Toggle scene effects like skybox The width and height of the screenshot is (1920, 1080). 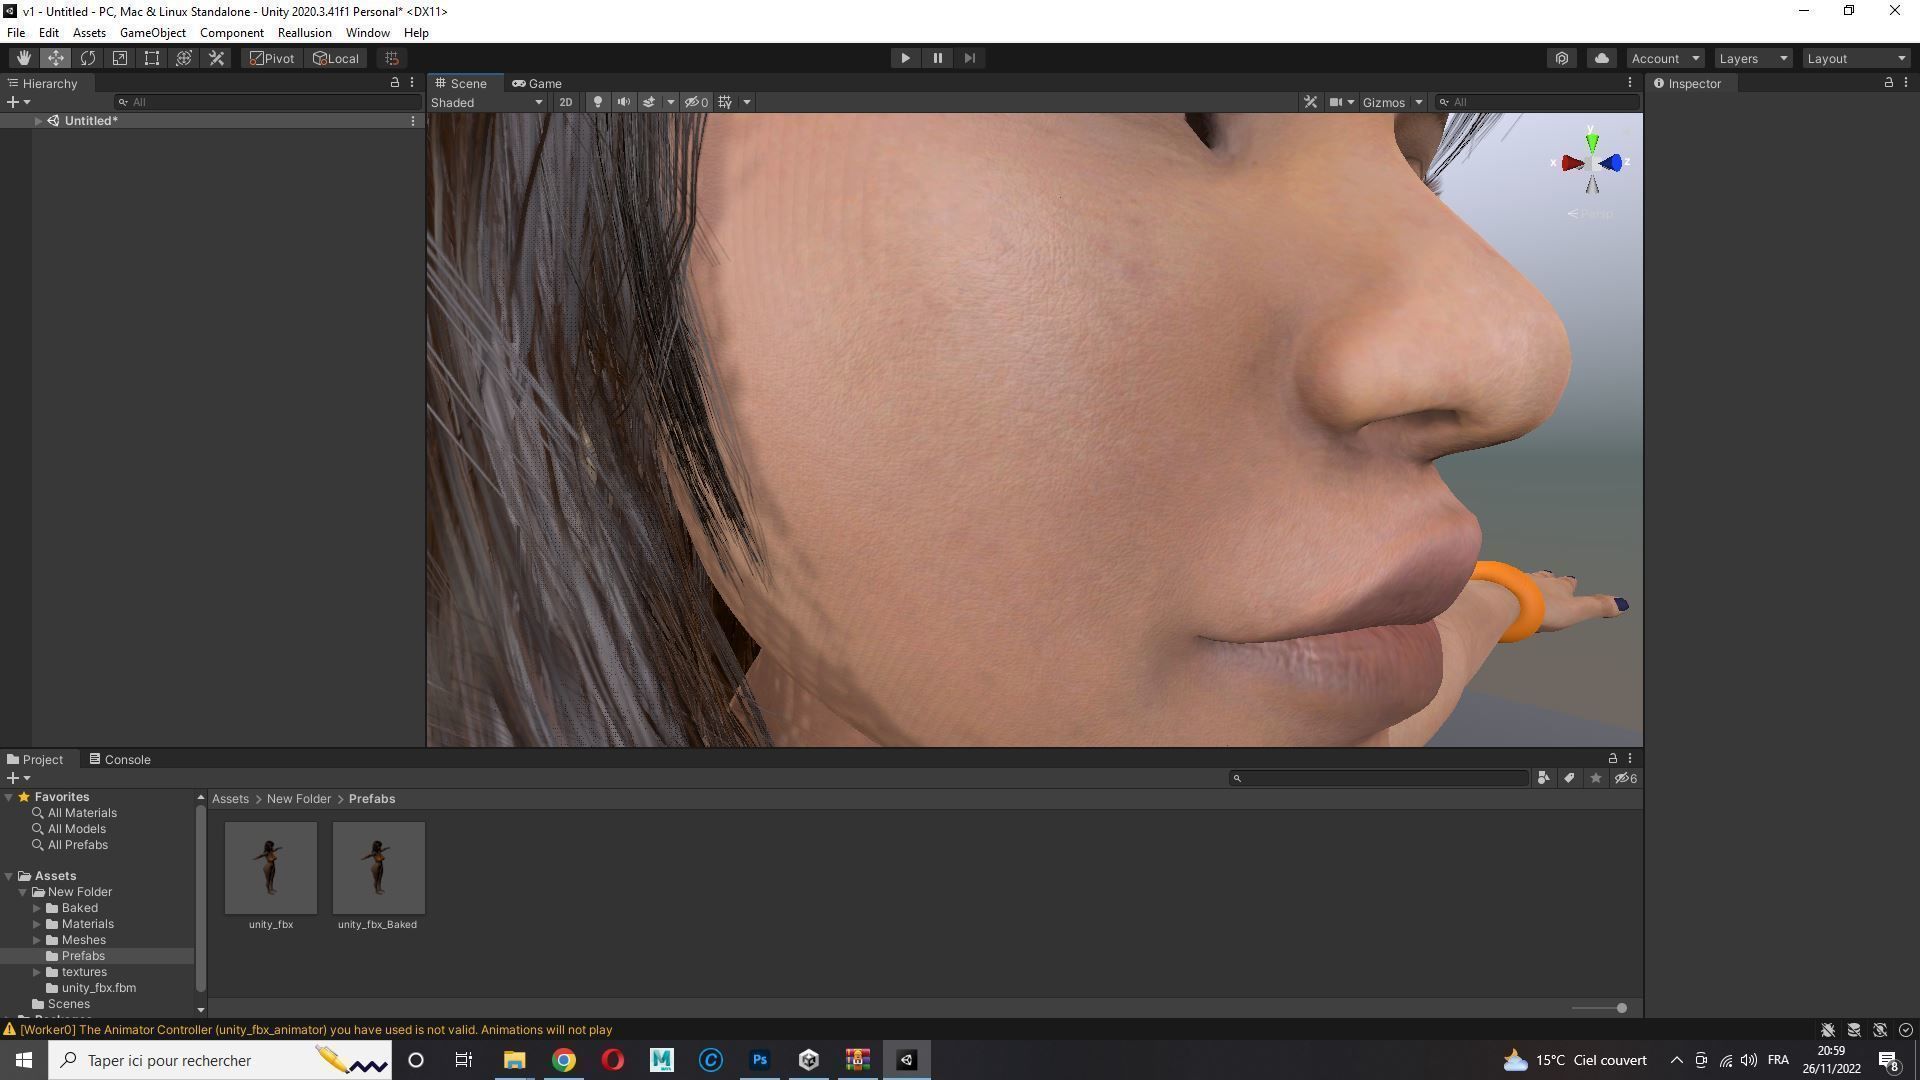pyautogui.click(x=648, y=102)
